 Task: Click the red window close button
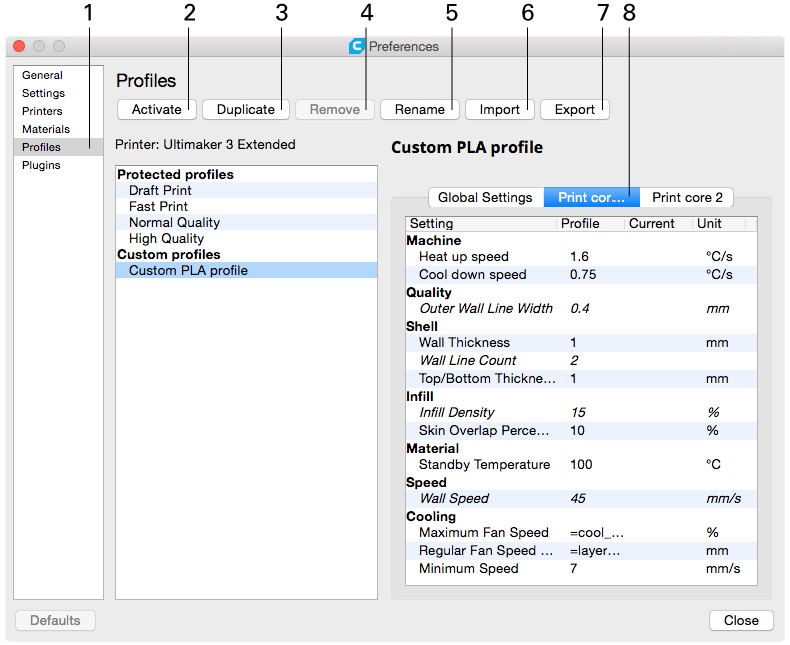pyautogui.click(x=19, y=46)
